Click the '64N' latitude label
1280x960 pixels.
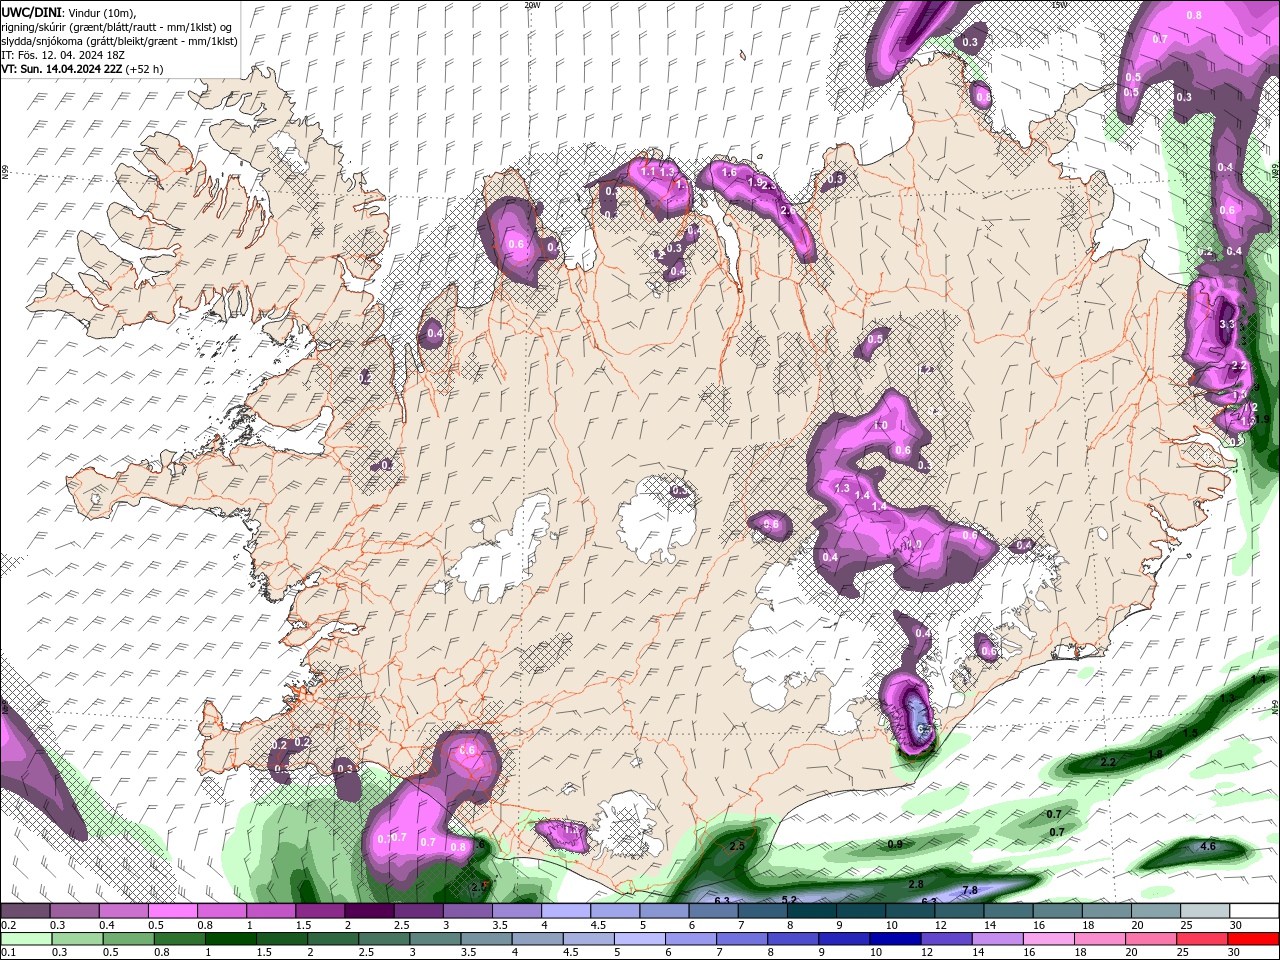point(1275,705)
